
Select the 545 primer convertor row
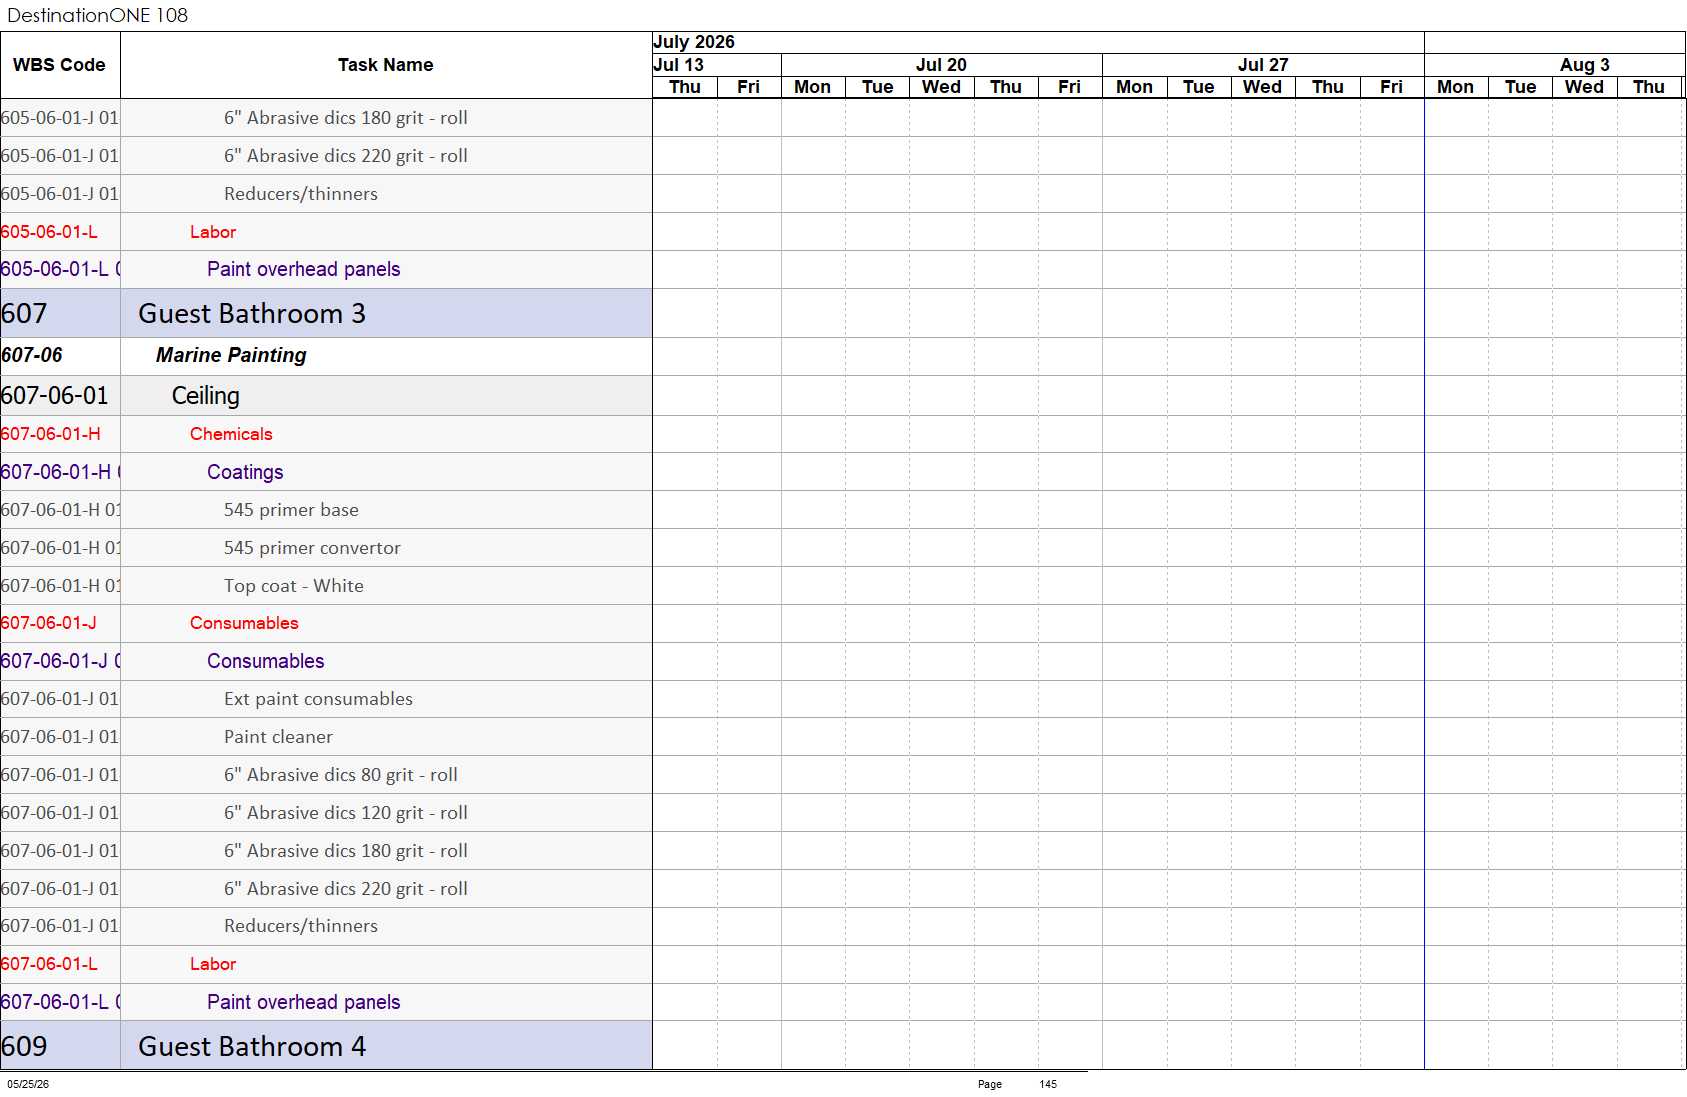(326, 548)
